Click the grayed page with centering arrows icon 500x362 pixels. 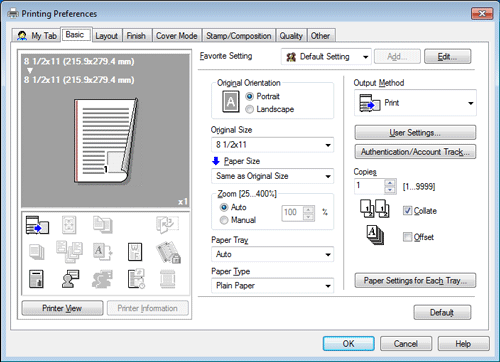(x=69, y=225)
